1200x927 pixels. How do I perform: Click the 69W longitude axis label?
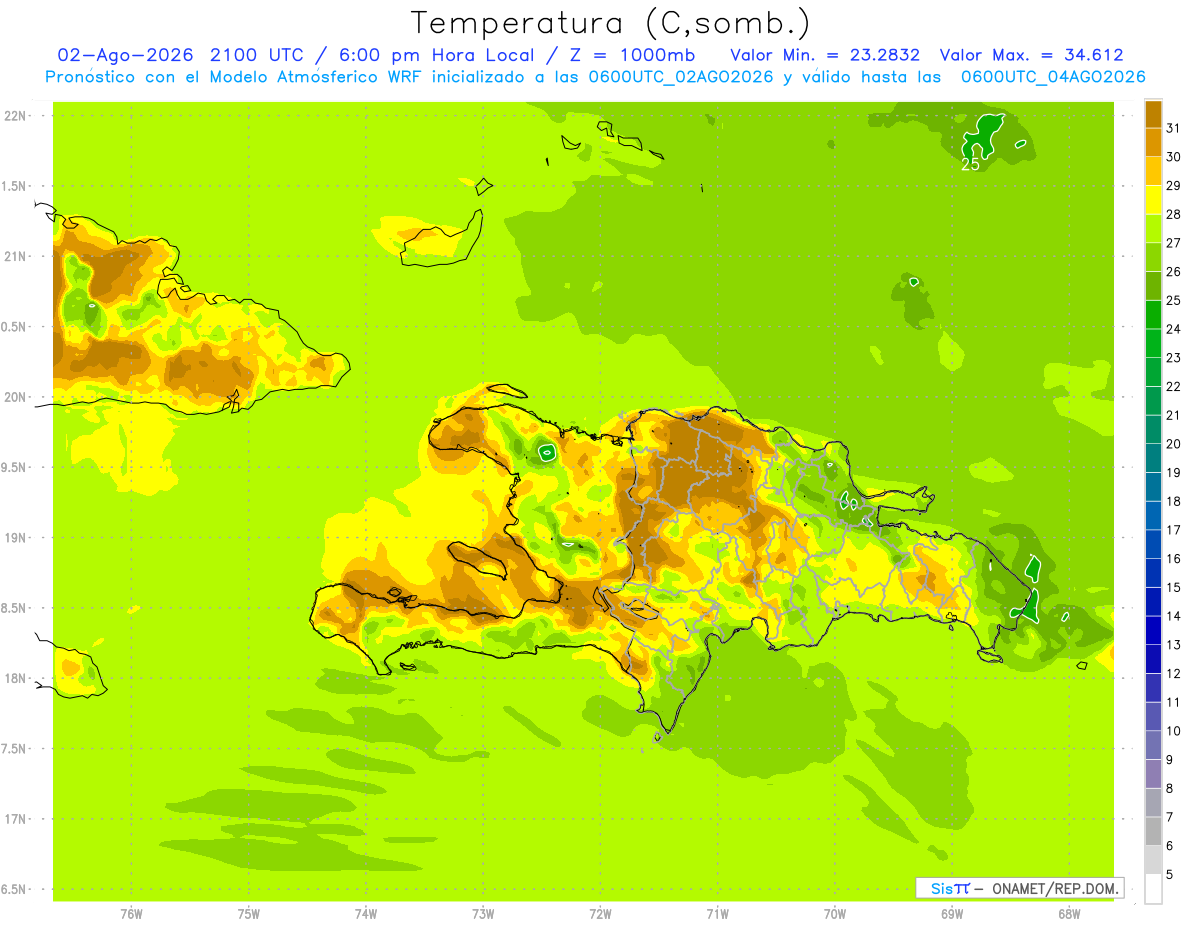pyautogui.click(x=952, y=914)
